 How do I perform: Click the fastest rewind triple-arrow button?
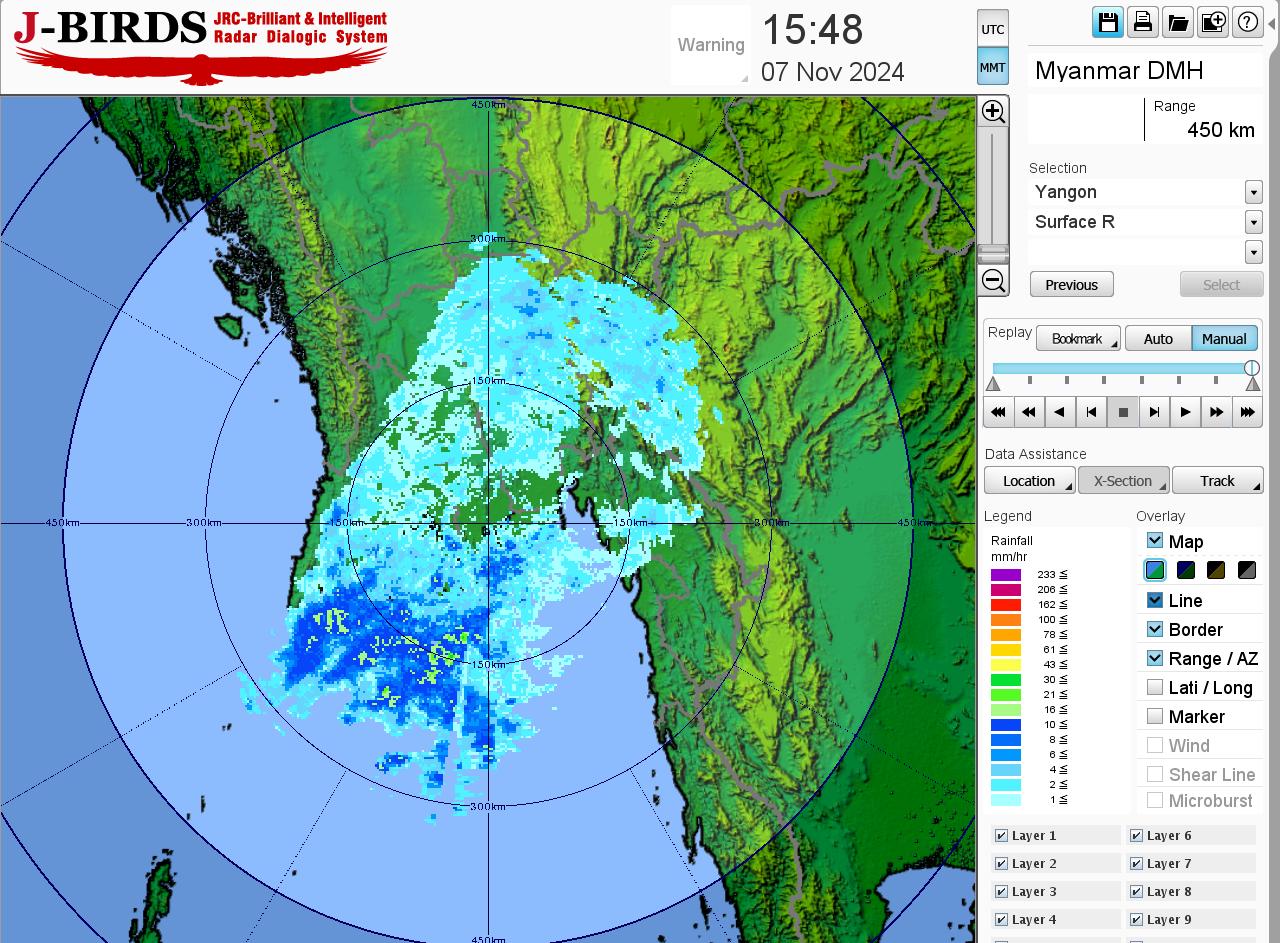(998, 412)
